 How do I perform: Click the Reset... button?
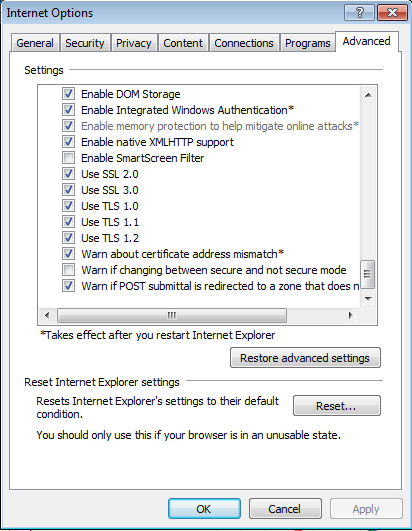coord(337,405)
